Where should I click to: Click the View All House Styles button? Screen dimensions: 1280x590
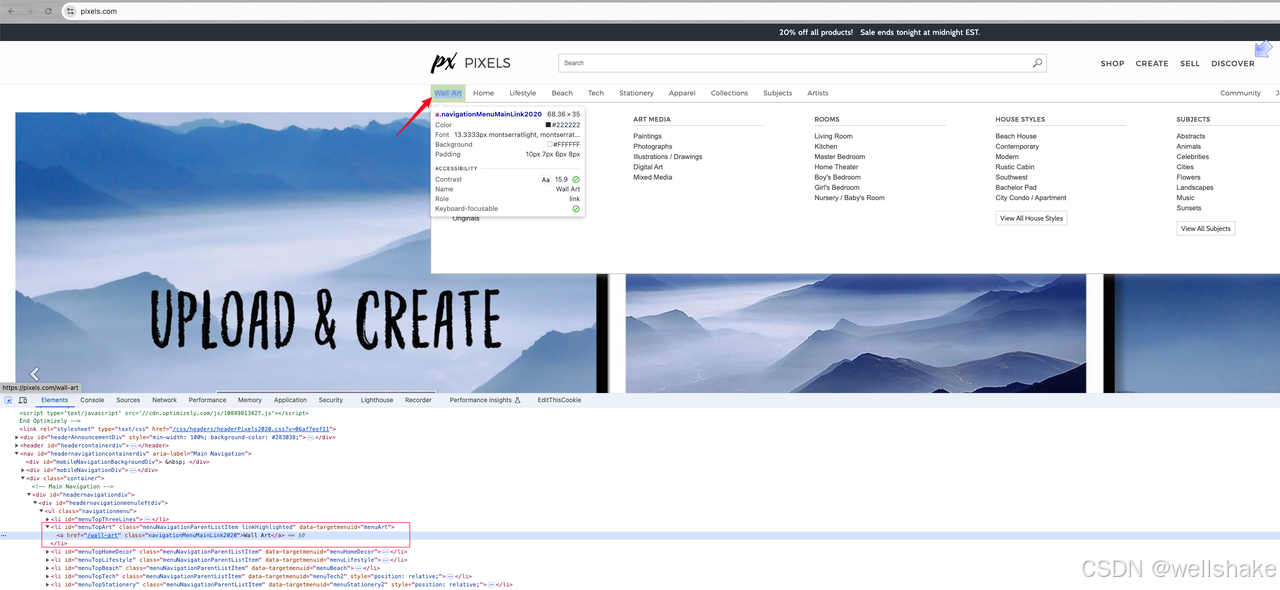tap(1032, 218)
